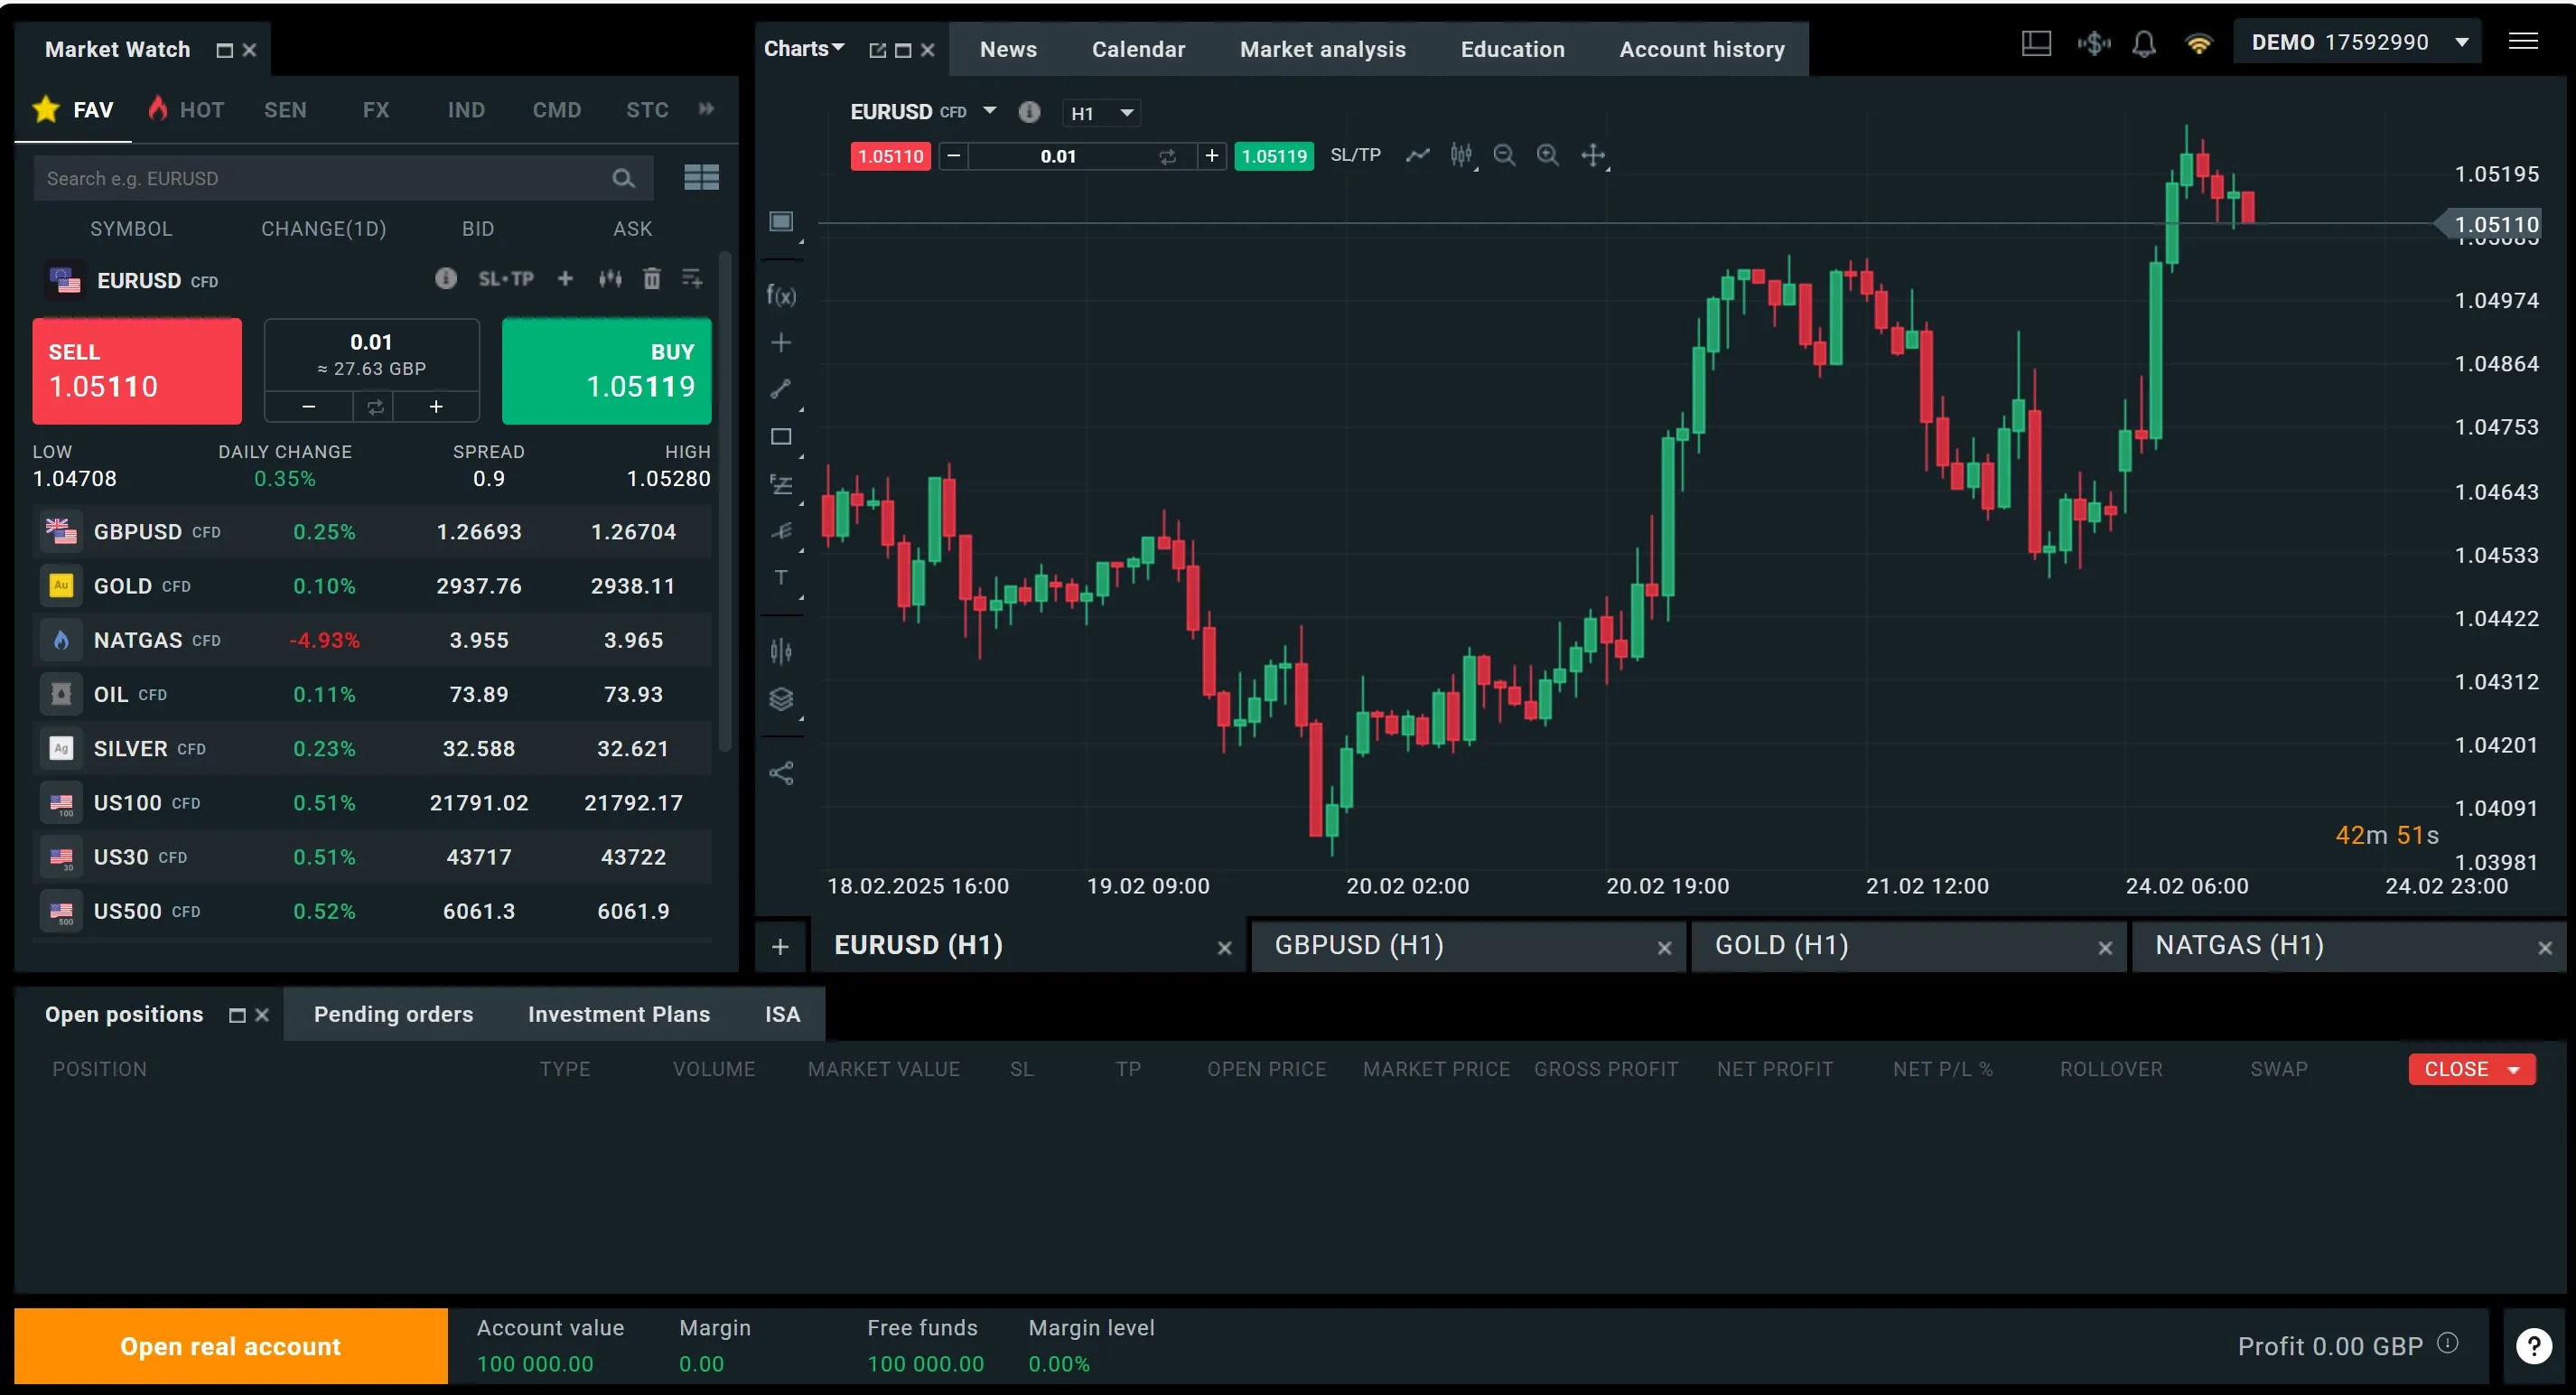Add a new chart tab
This screenshot has width=2576, height=1395.
780,946
